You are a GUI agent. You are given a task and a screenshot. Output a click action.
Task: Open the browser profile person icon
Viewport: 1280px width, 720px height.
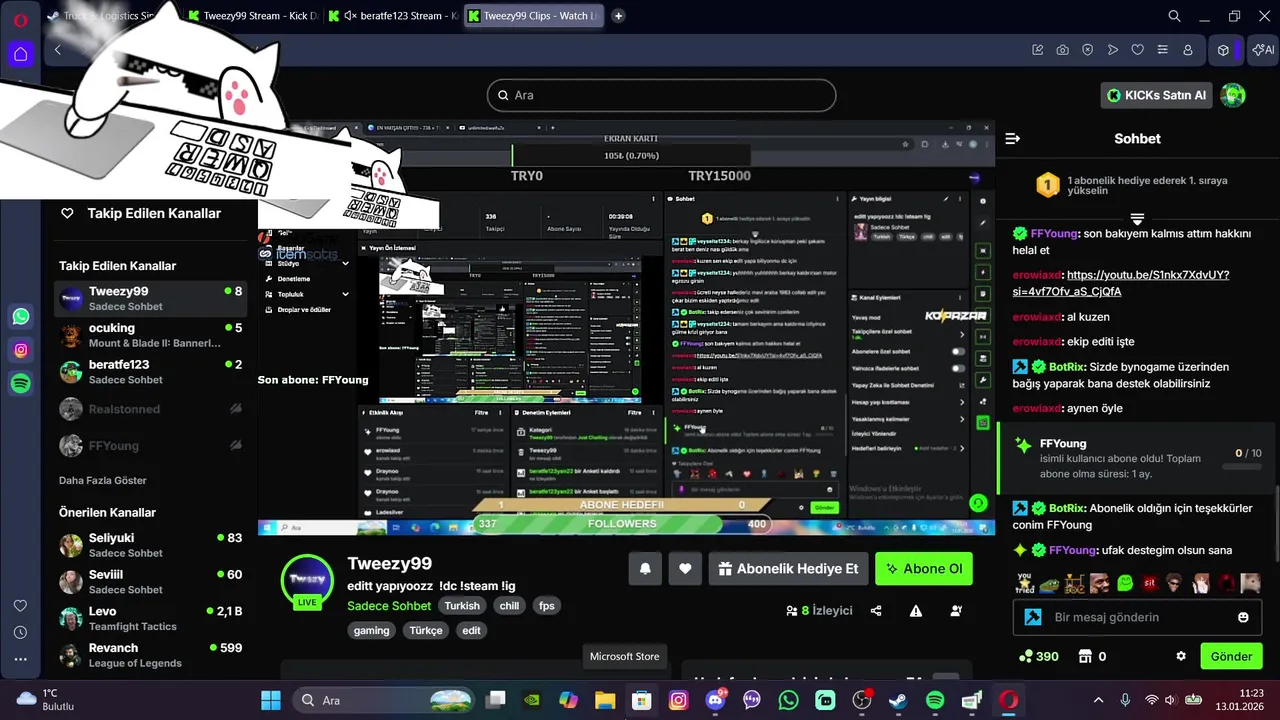click(1188, 50)
